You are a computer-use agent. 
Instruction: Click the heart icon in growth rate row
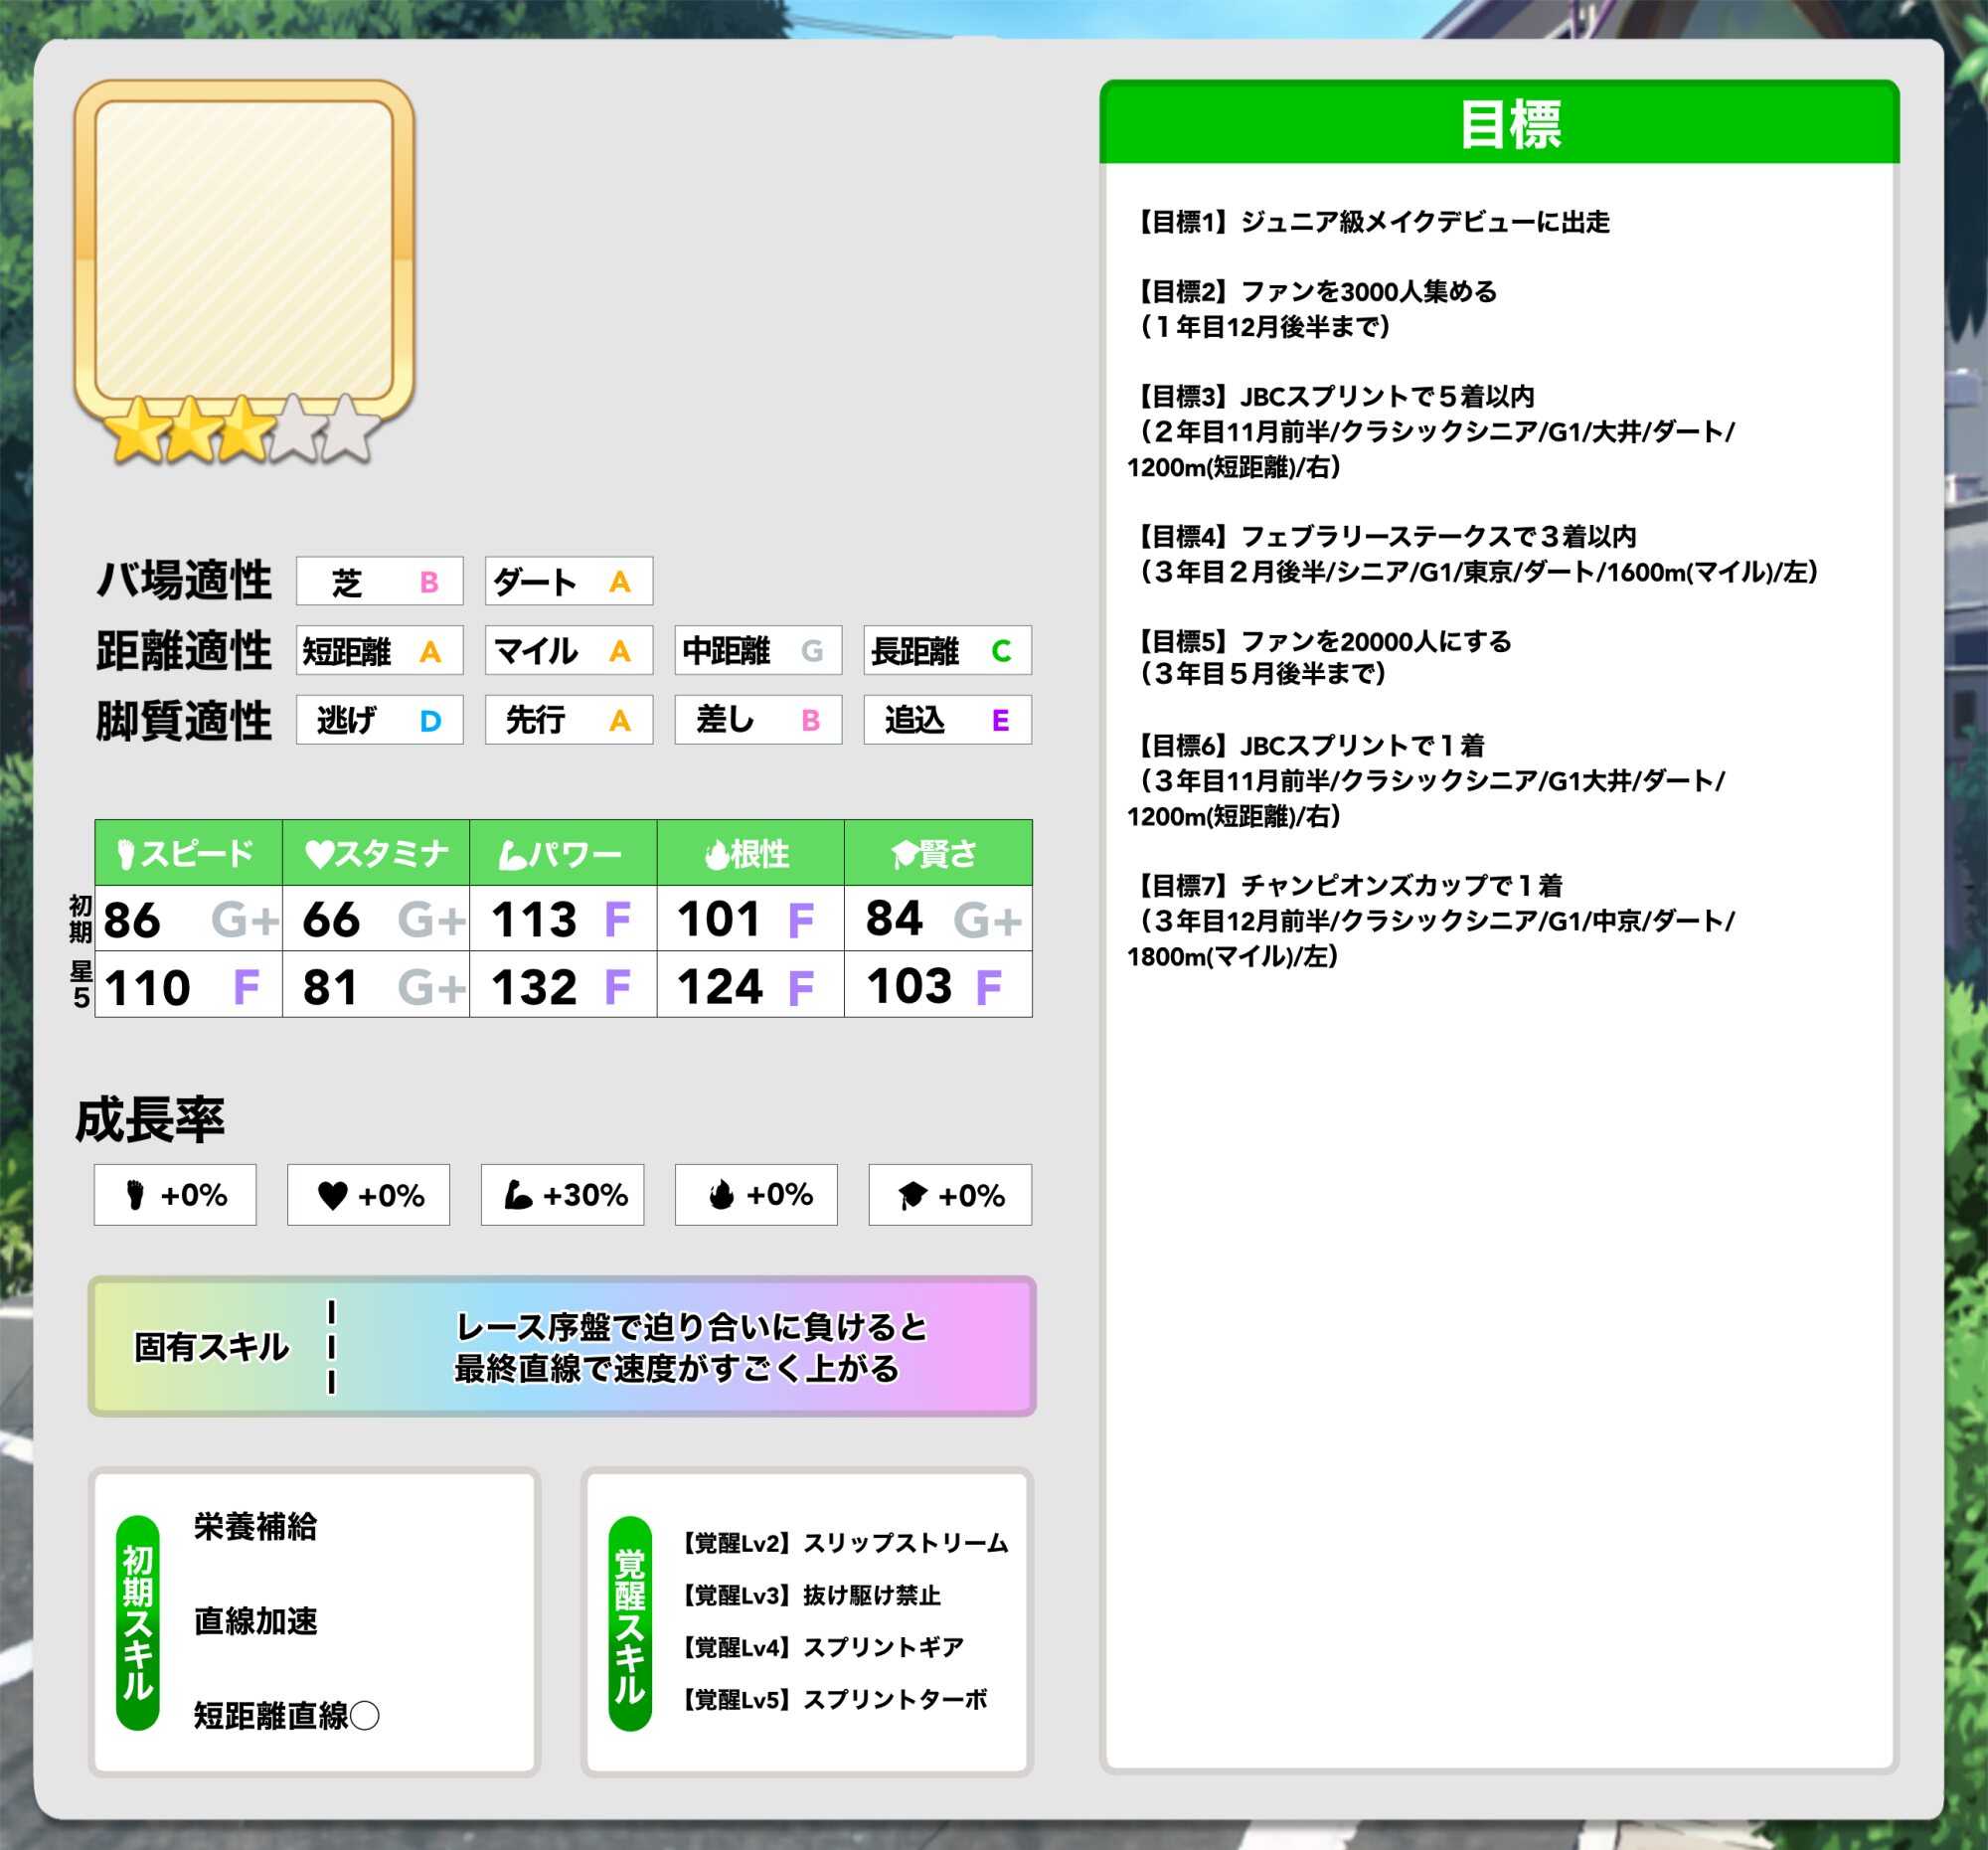[332, 1195]
